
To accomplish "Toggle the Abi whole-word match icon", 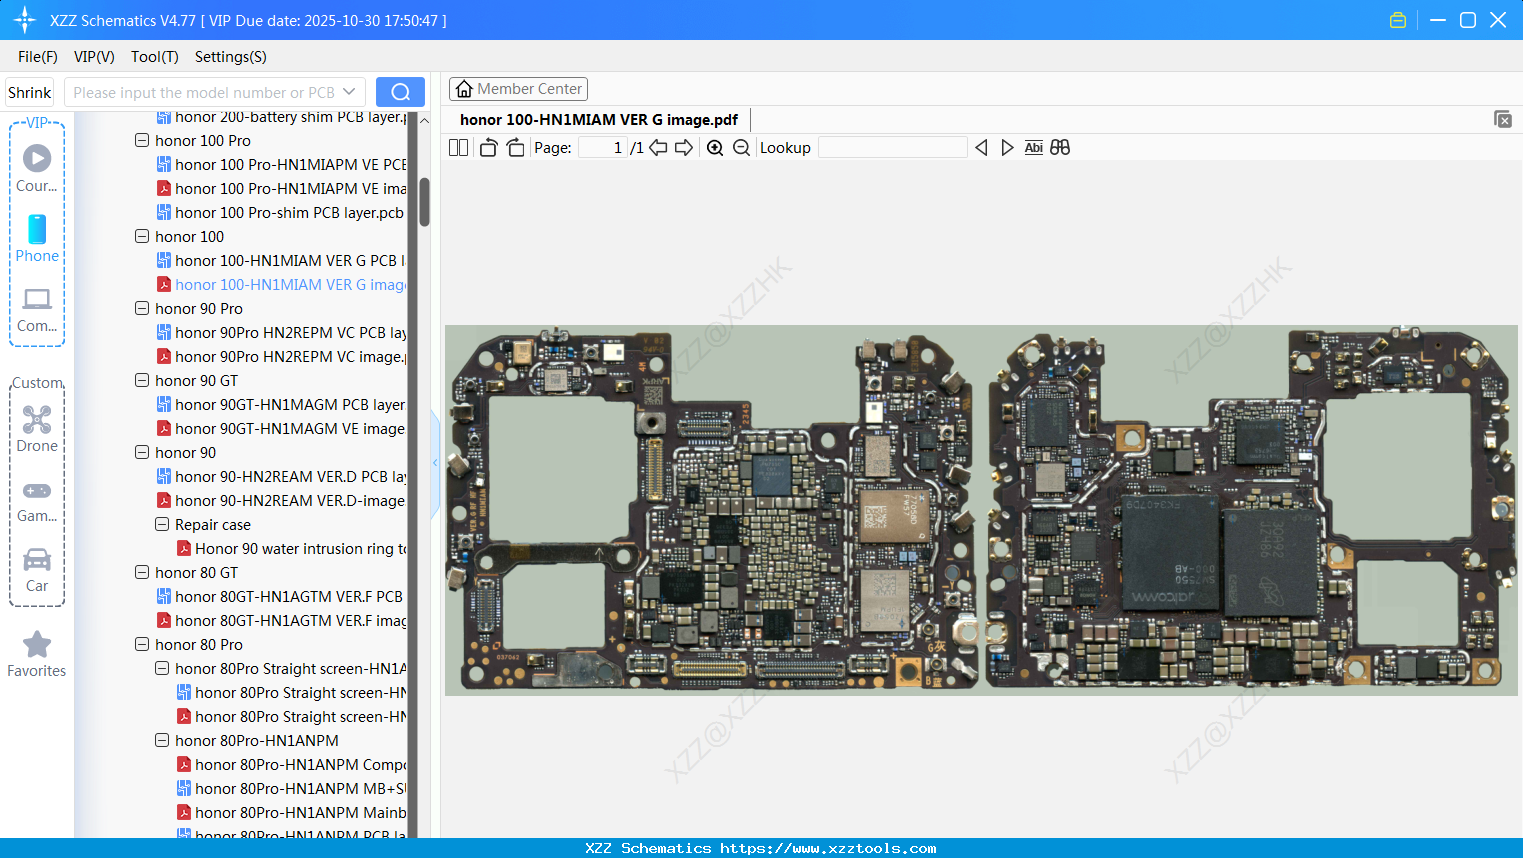I will point(1034,148).
